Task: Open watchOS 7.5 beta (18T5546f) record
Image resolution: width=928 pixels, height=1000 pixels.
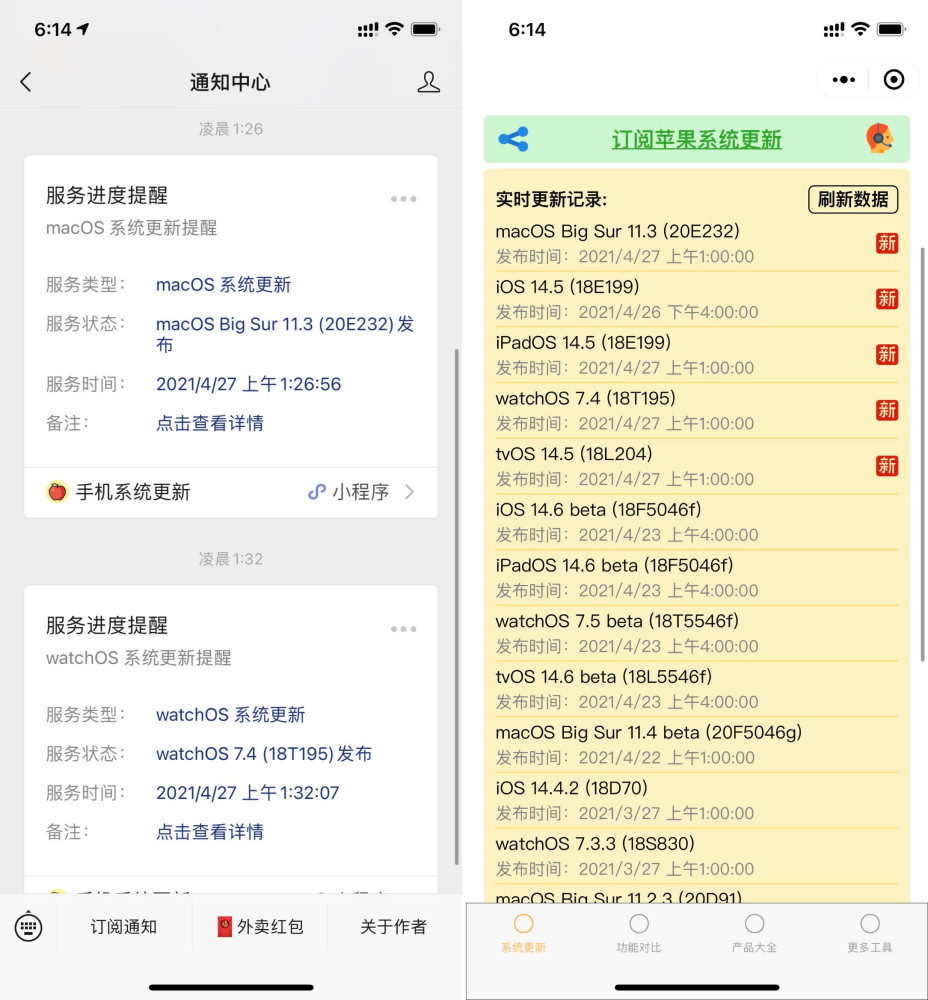Action: coord(696,633)
